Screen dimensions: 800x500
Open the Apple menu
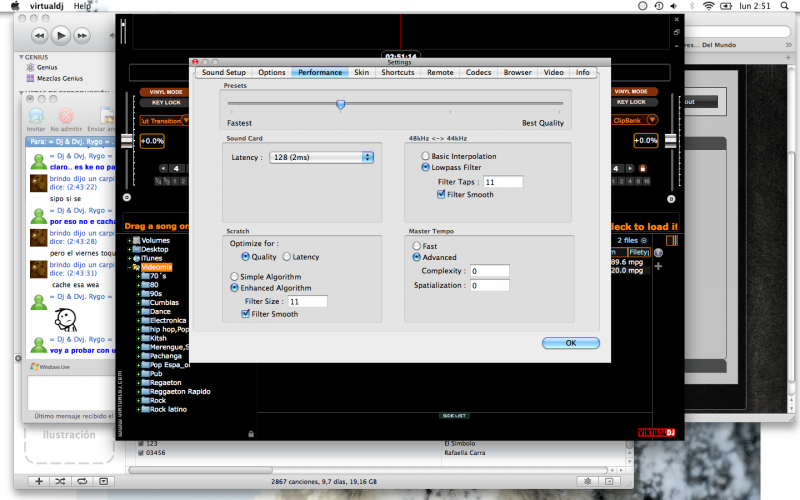(15, 6)
